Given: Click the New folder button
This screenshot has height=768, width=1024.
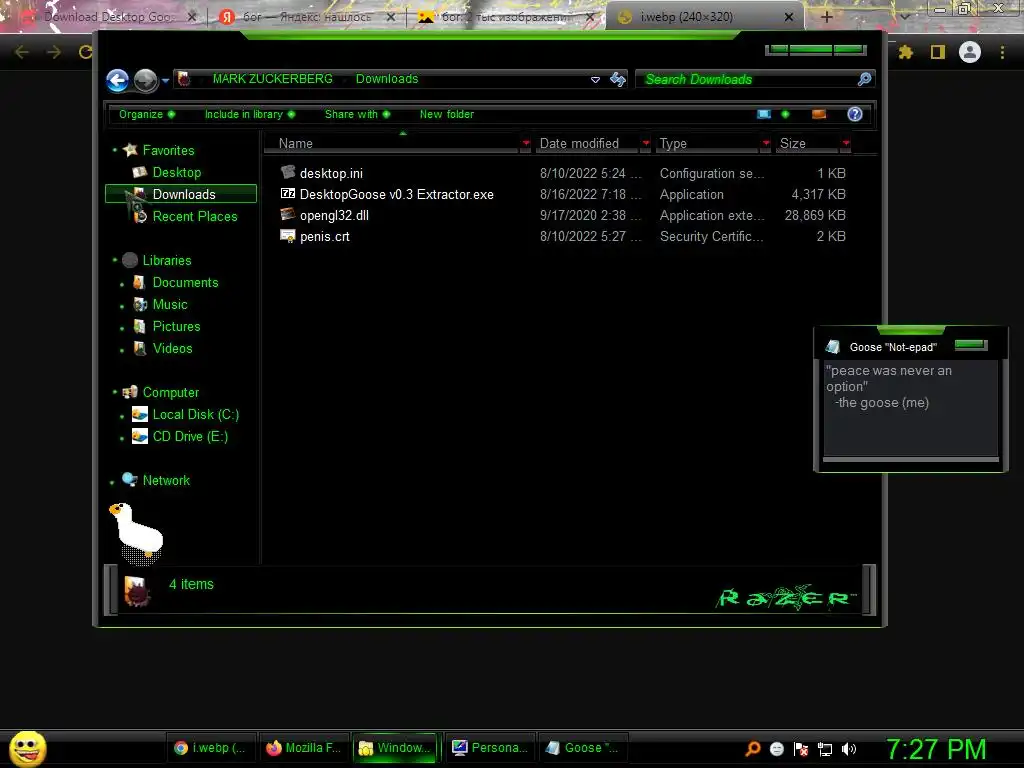Looking at the screenshot, I should coord(447,114).
